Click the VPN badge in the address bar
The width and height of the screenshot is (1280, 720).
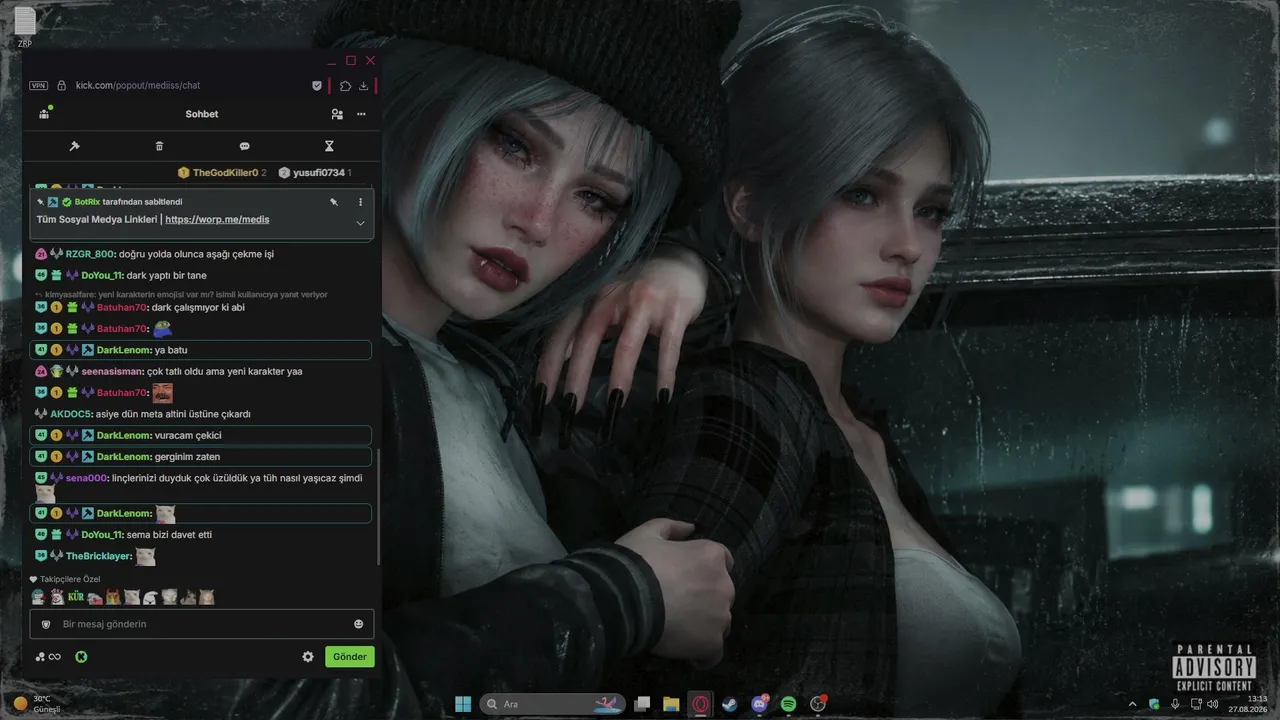tap(39, 86)
